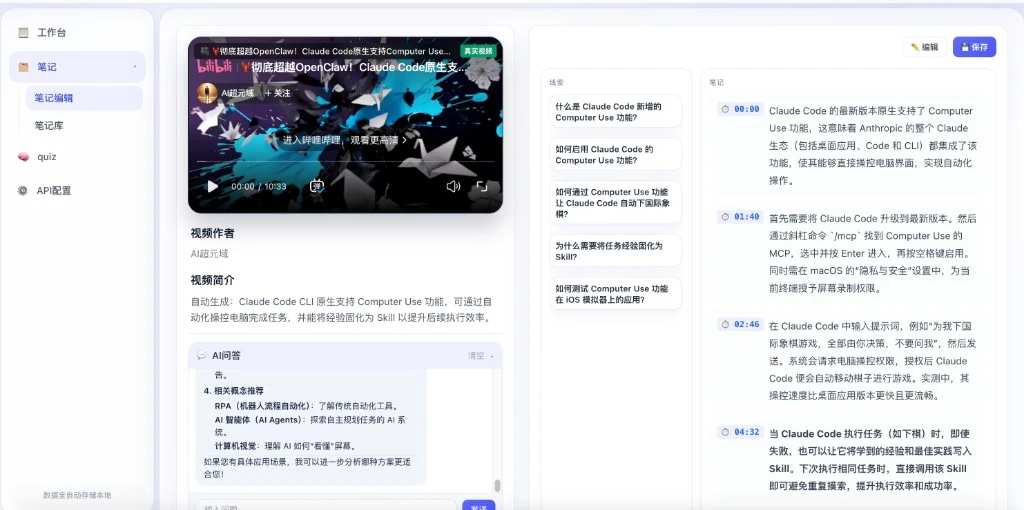Click 进入哔哩哔哩，观看更高清 link
Image resolution: width=1024 pixels, height=510 pixels.
[x=344, y=140]
